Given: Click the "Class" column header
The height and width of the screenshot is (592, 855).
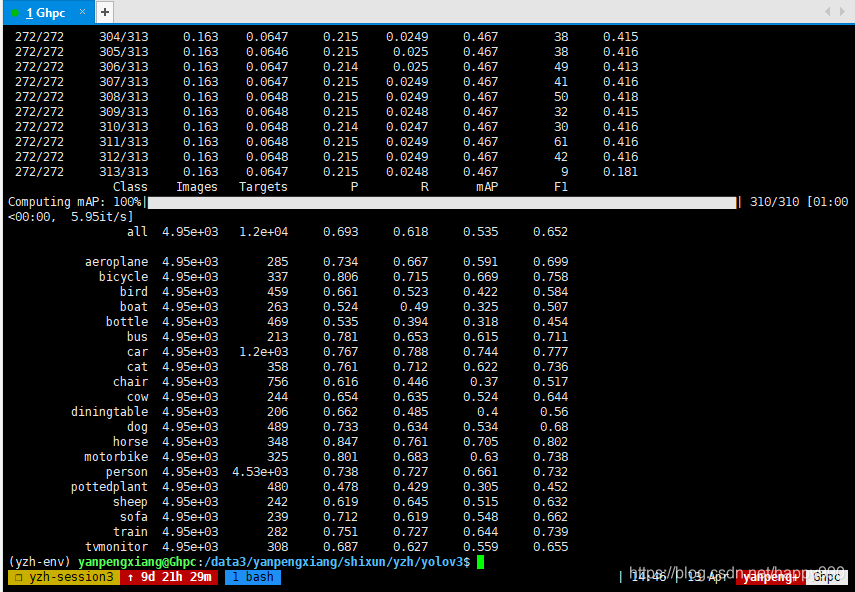Looking at the screenshot, I should click(x=130, y=187).
